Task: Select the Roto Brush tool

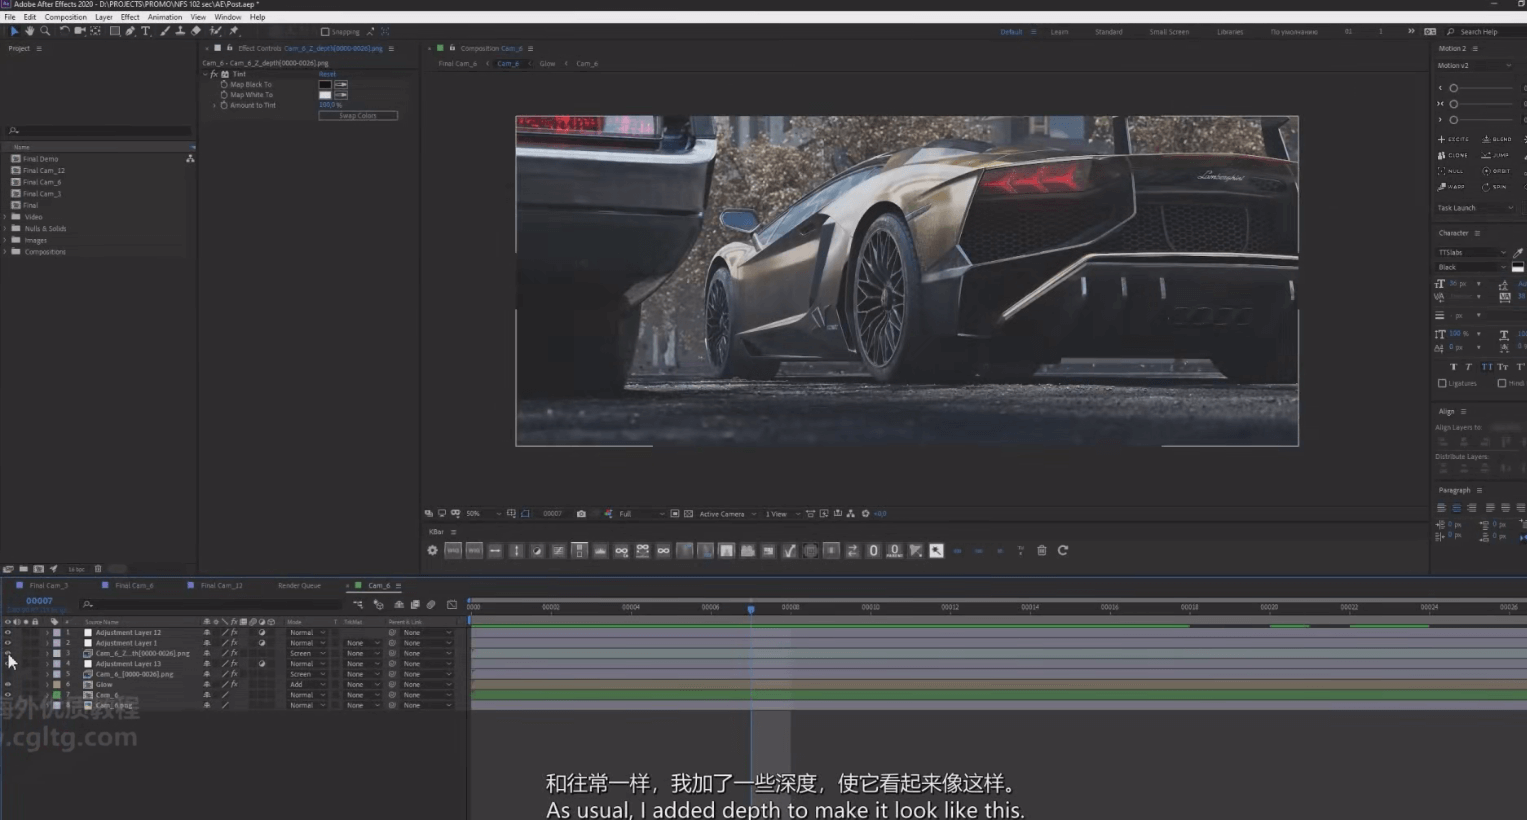Action: click(216, 31)
